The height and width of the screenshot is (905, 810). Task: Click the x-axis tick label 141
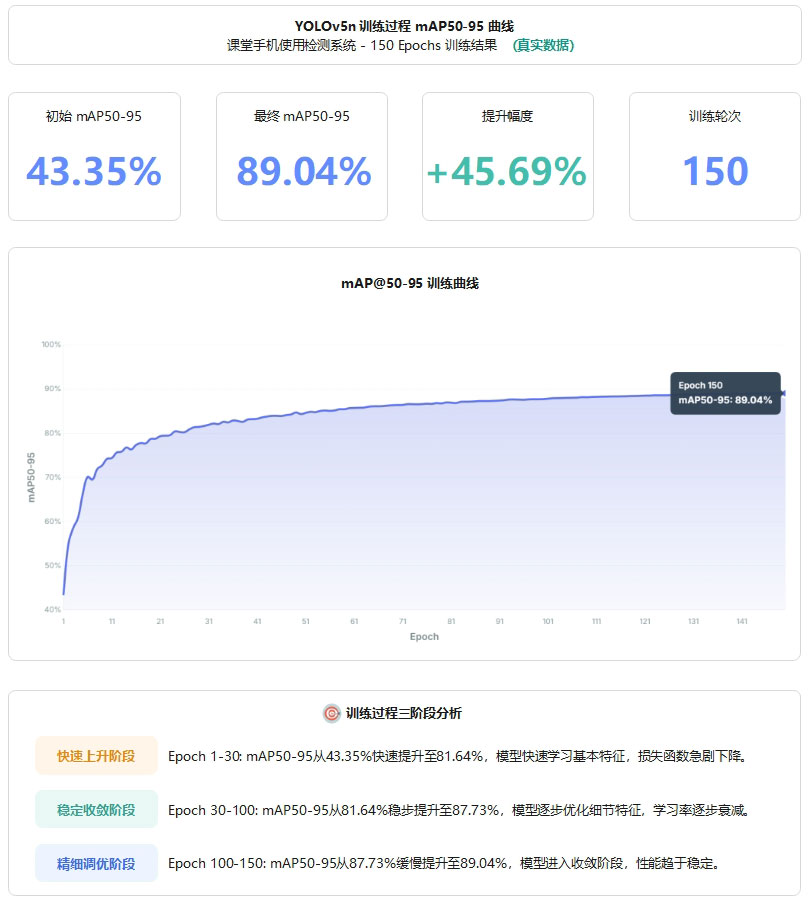tap(742, 622)
